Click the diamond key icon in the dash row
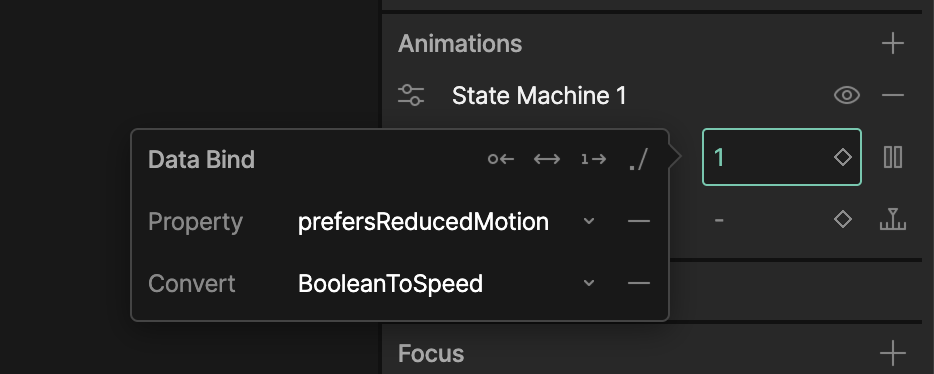 842,220
